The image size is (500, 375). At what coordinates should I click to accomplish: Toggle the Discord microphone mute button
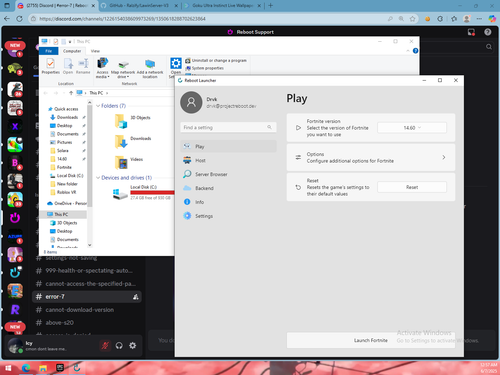coord(105,346)
